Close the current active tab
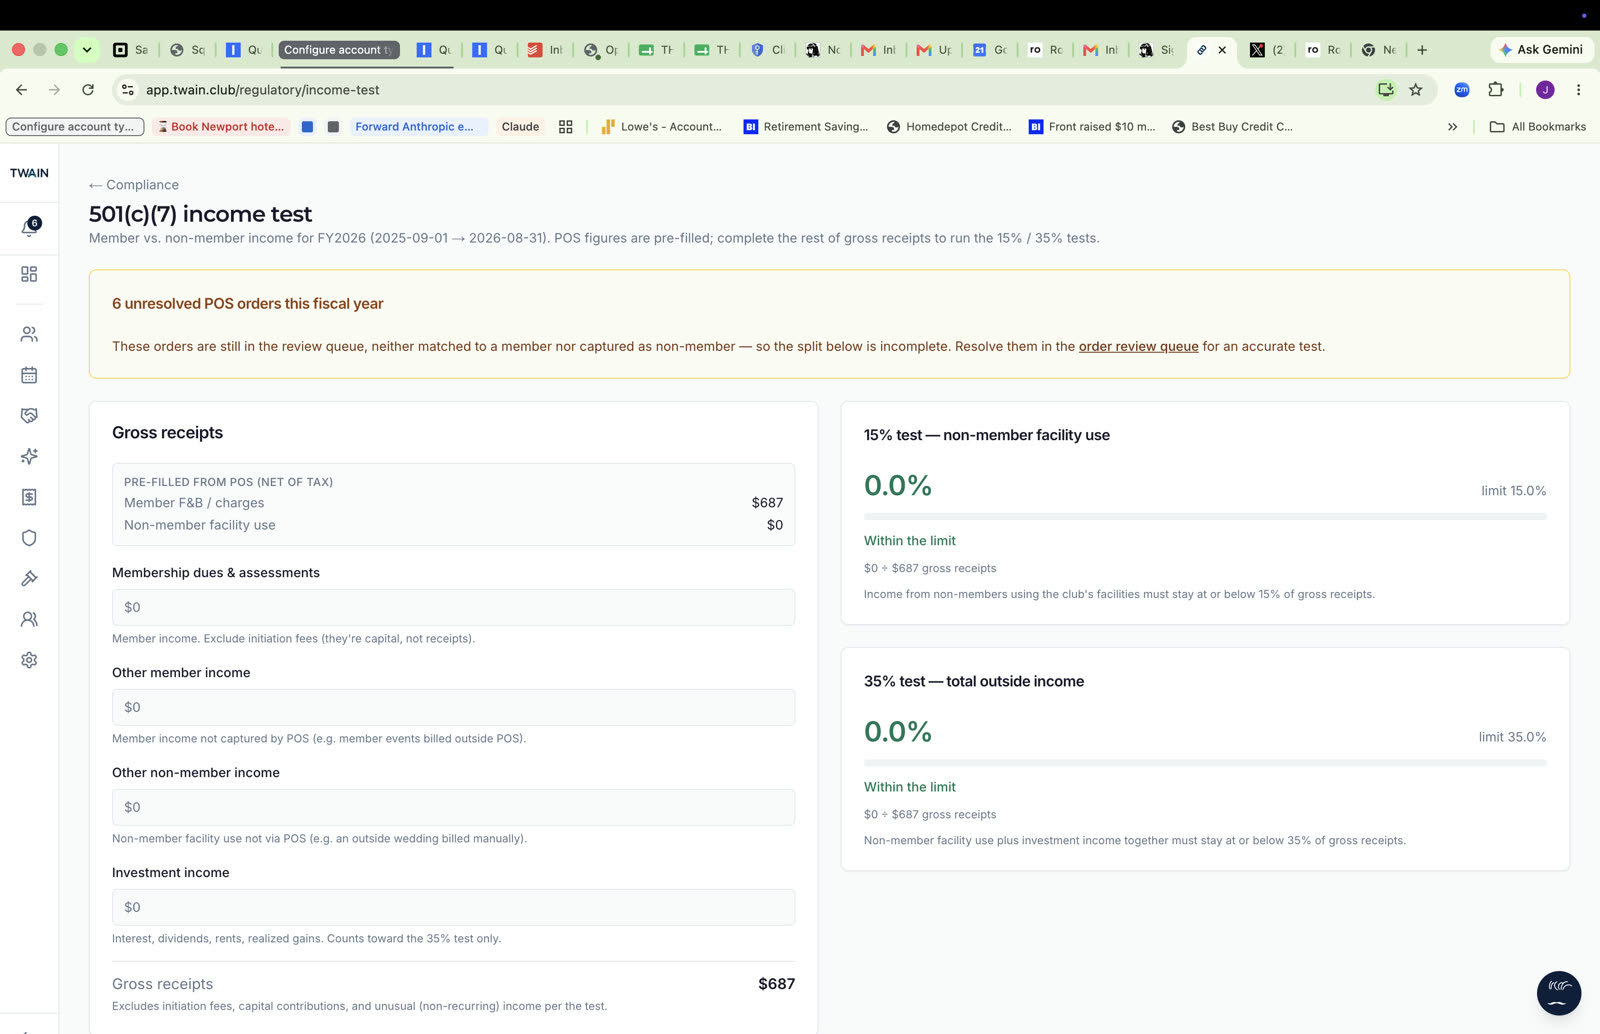Viewport: 1600px width, 1034px height. tap(1222, 50)
